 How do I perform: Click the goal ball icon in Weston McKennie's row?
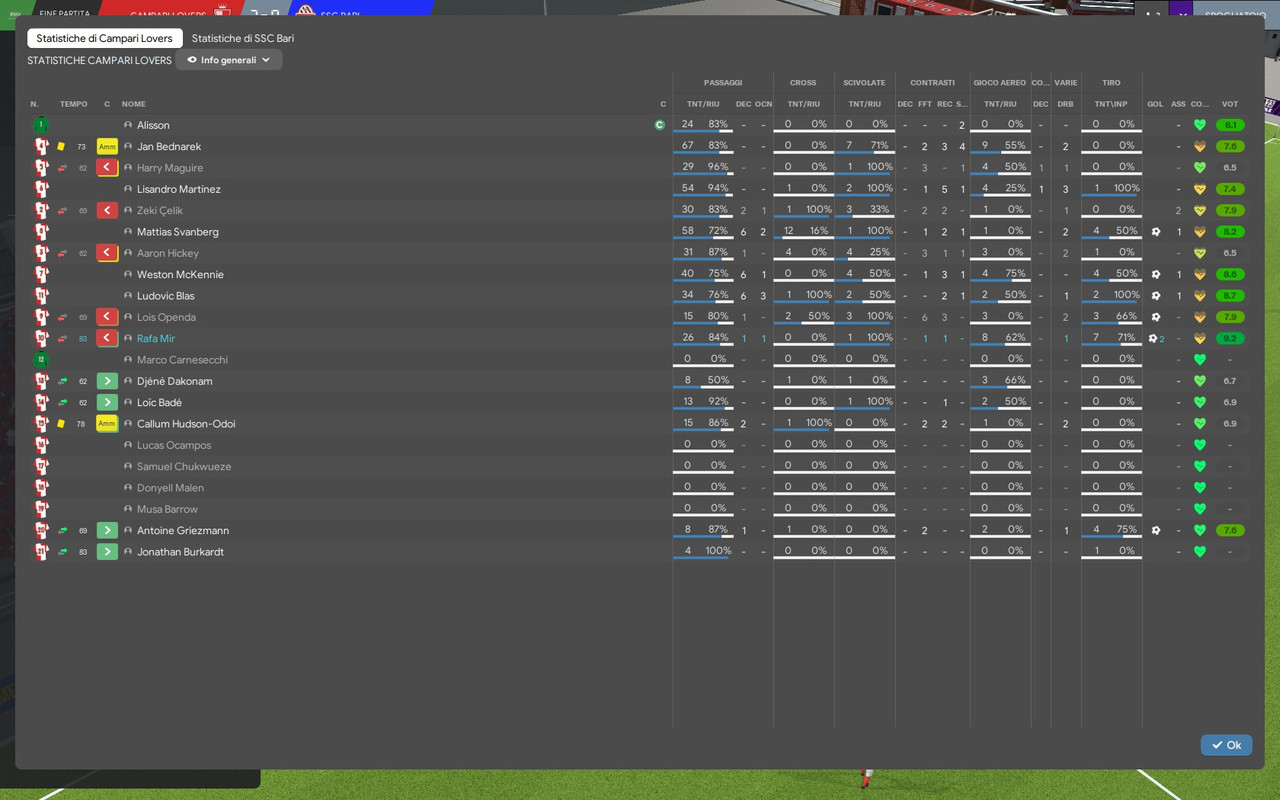tap(1155, 274)
